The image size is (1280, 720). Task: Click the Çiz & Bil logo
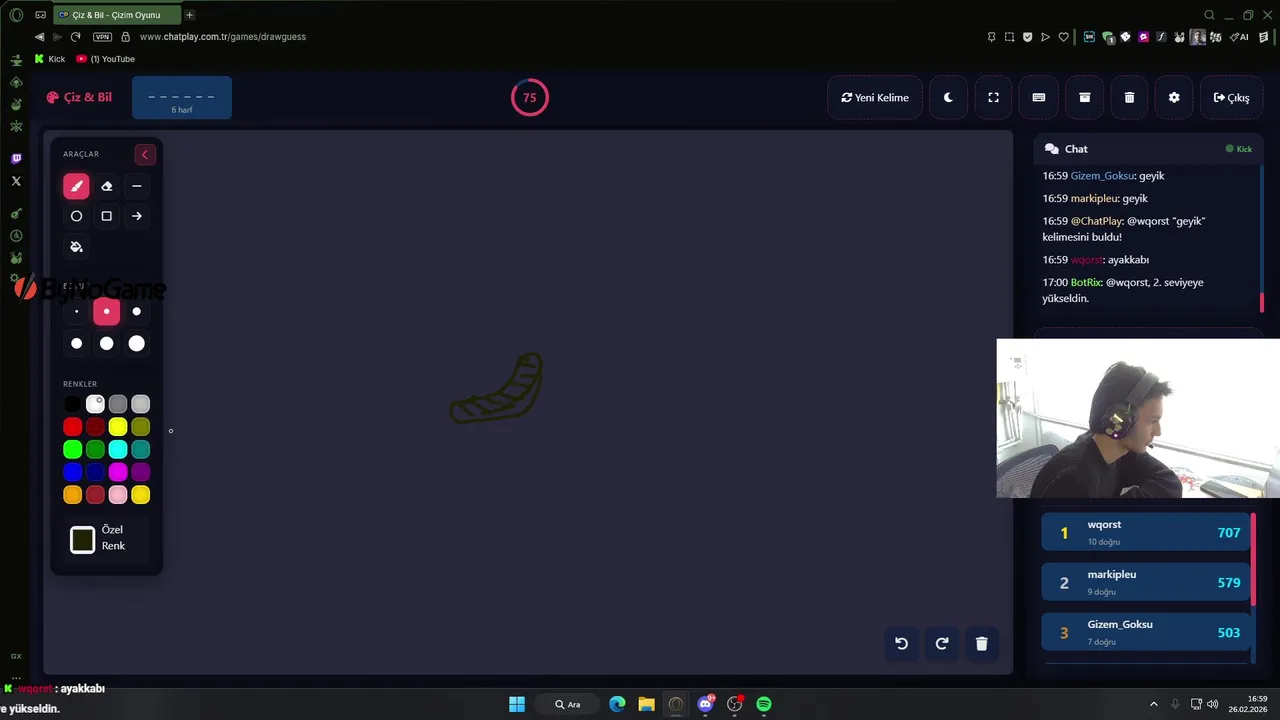click(x=80, y=97)
